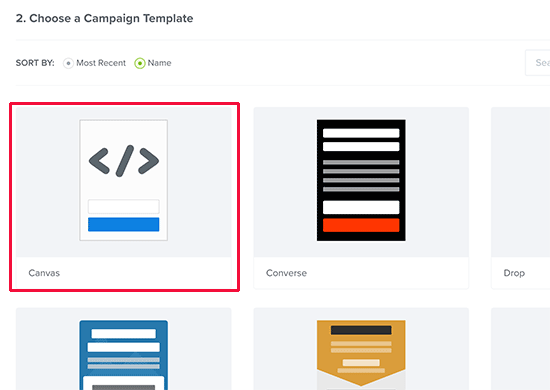
Task: Click the code brackets icon on Canvas
Action: 123,161
